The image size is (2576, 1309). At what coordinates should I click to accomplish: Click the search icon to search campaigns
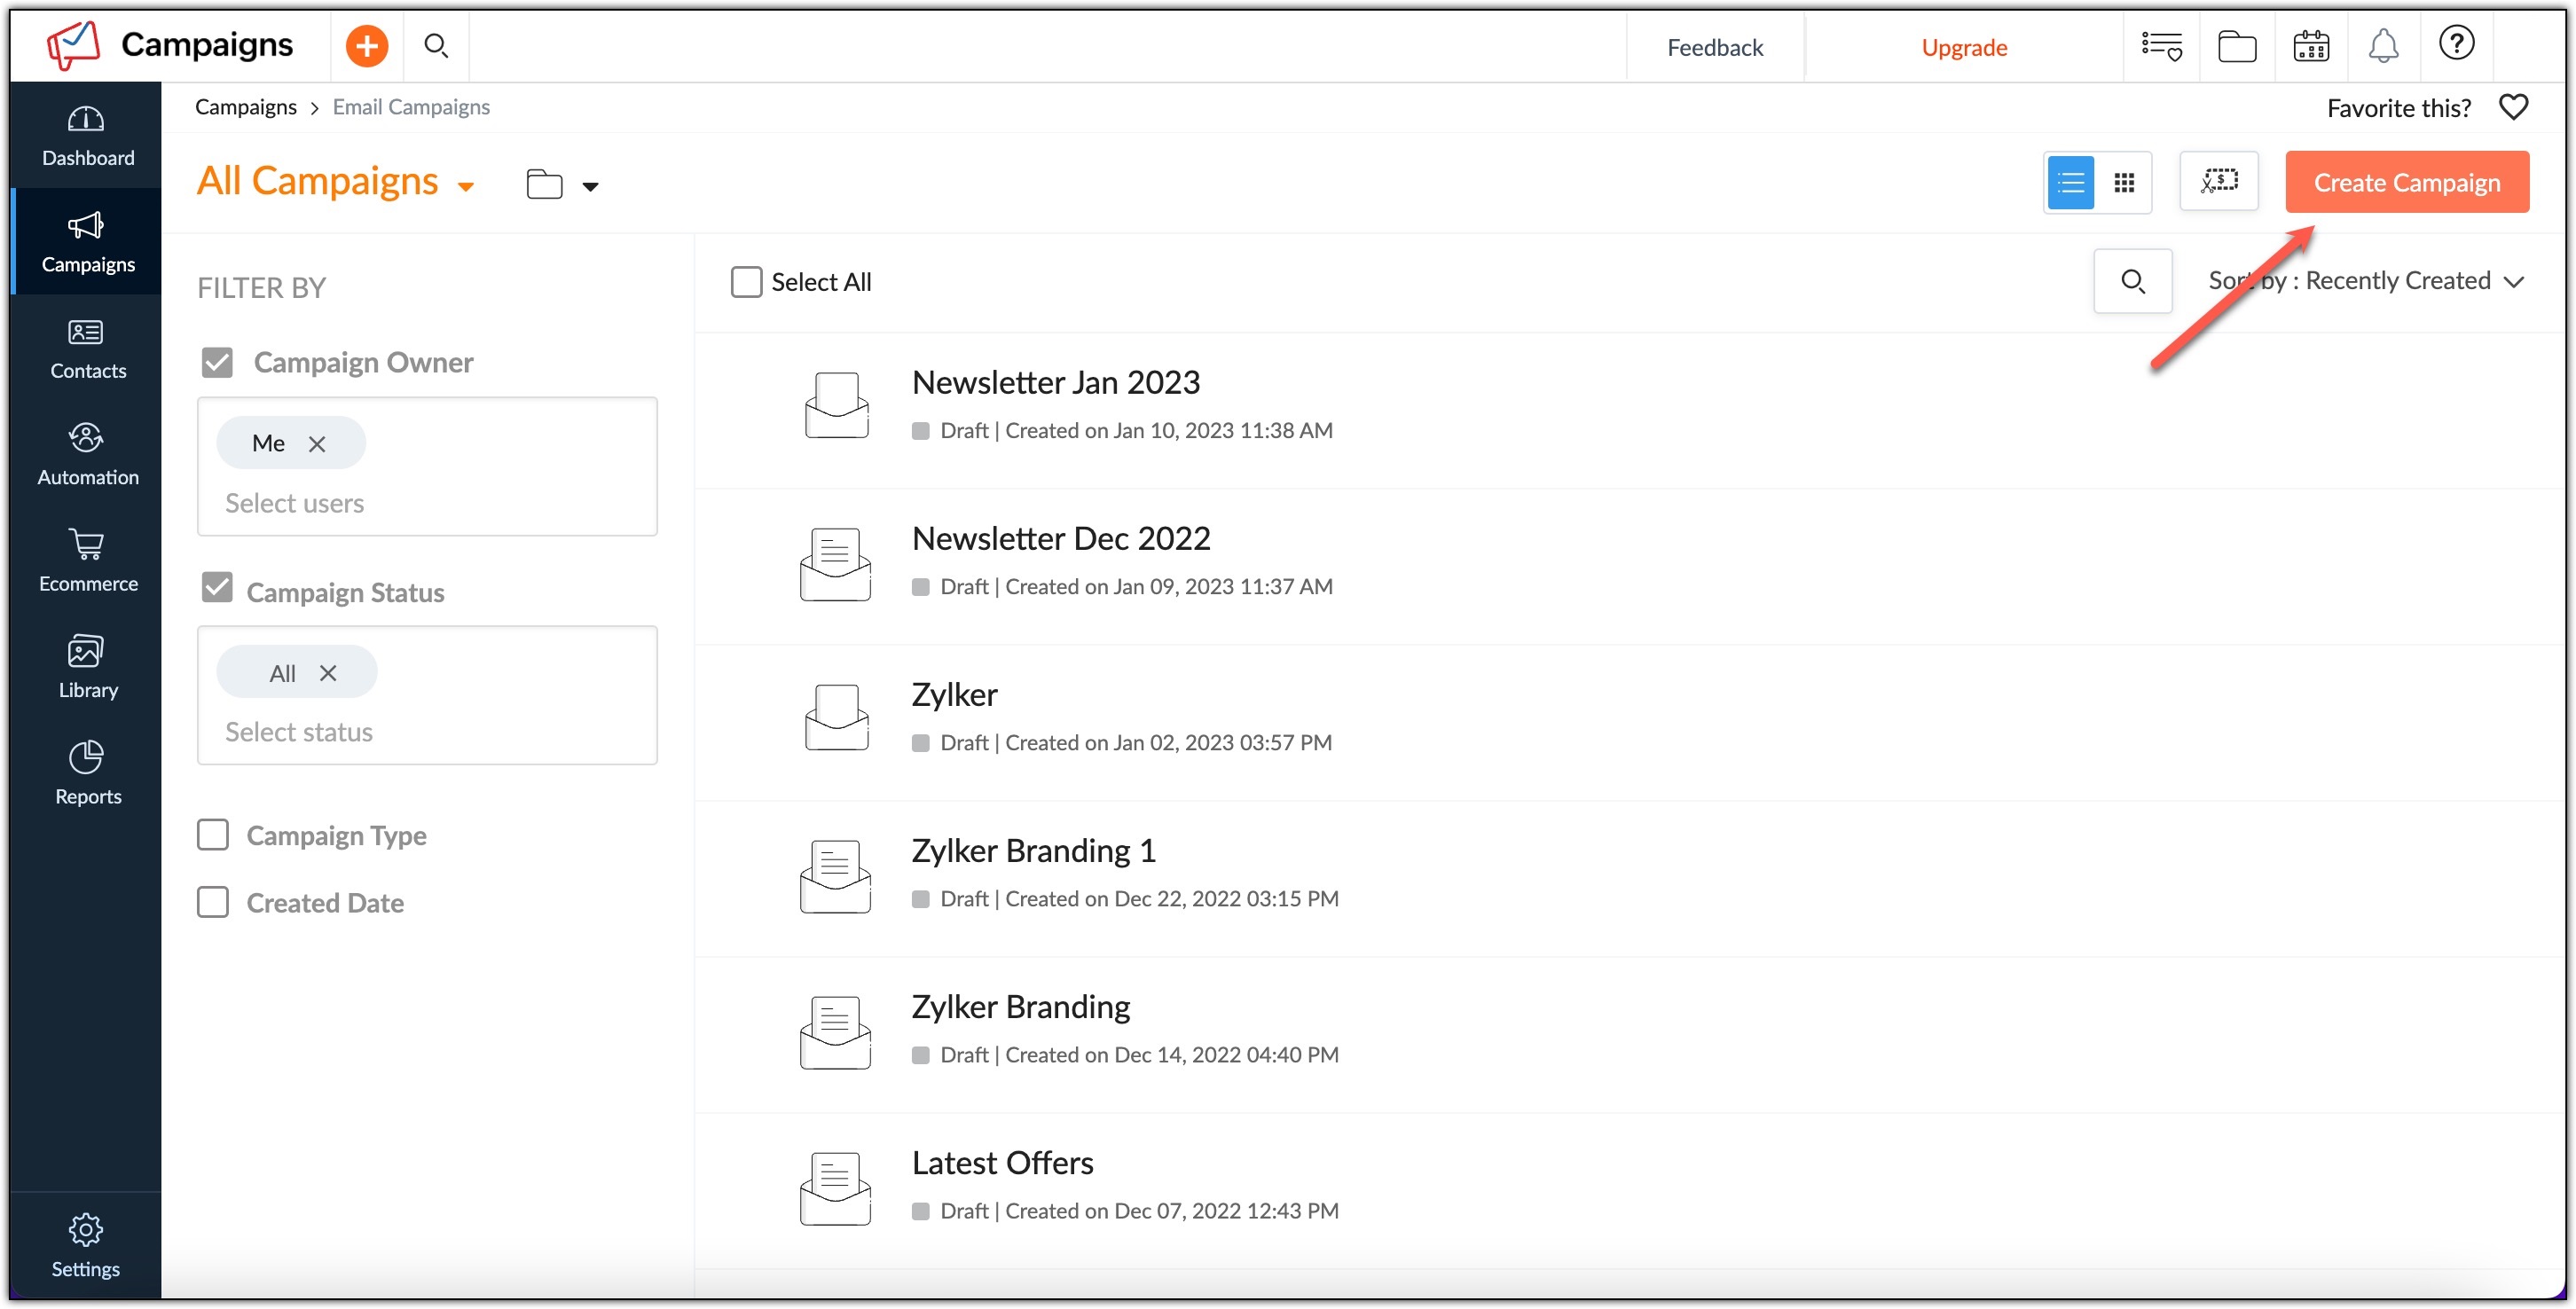coord(2133,280)
